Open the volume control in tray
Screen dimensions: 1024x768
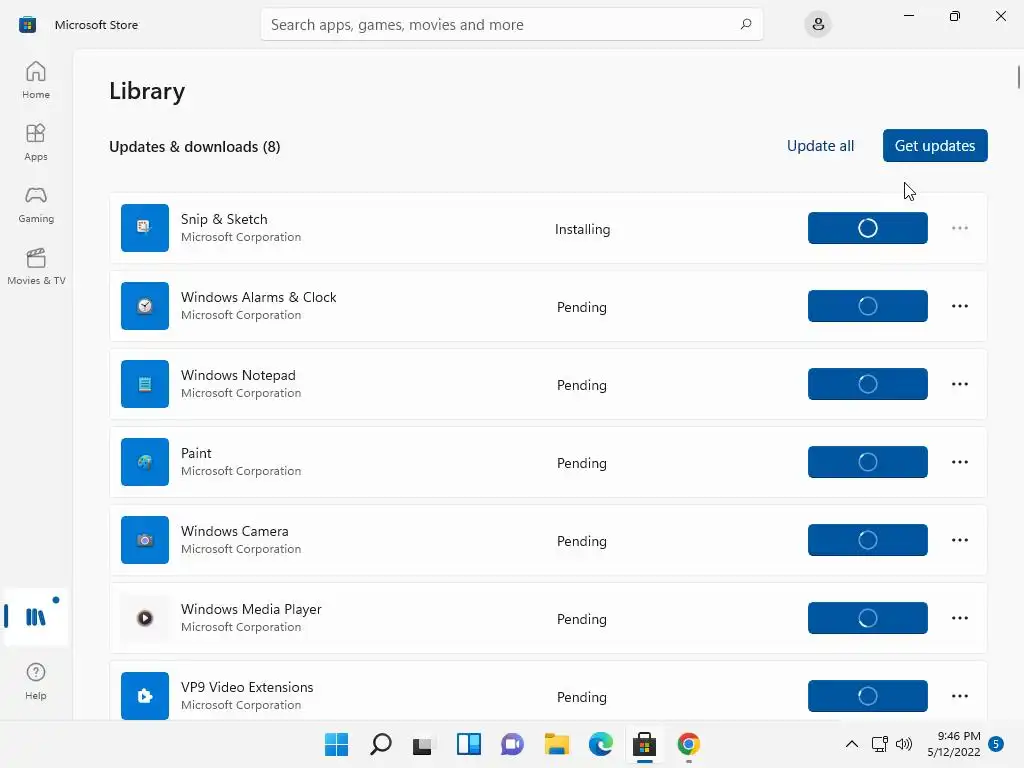[x=904, y=744]
